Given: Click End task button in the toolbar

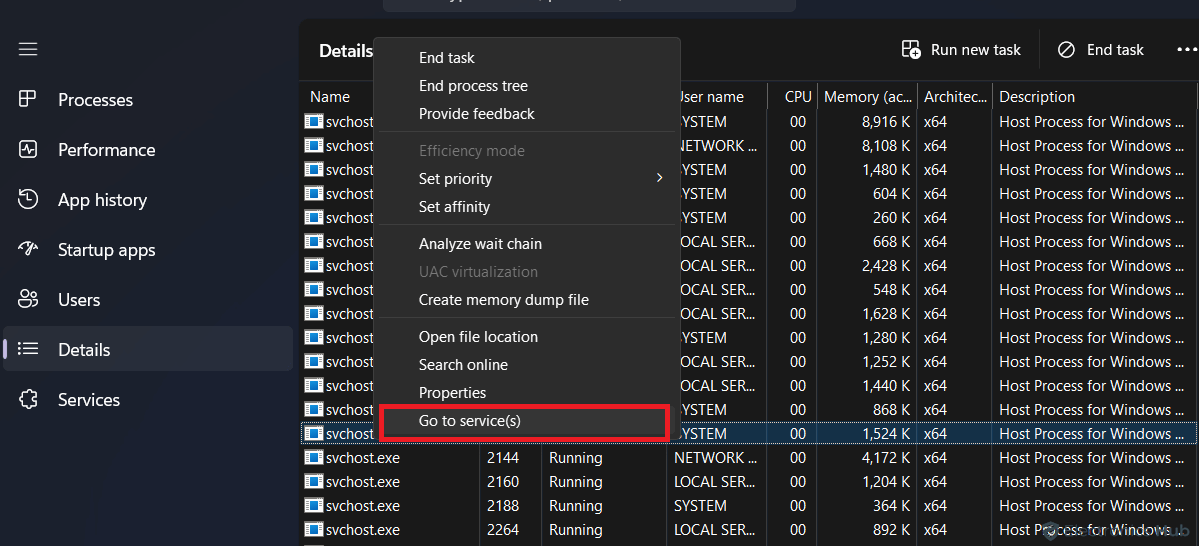Looking at the screenshot, I should pyautogui.click(x=1100, y=50).
